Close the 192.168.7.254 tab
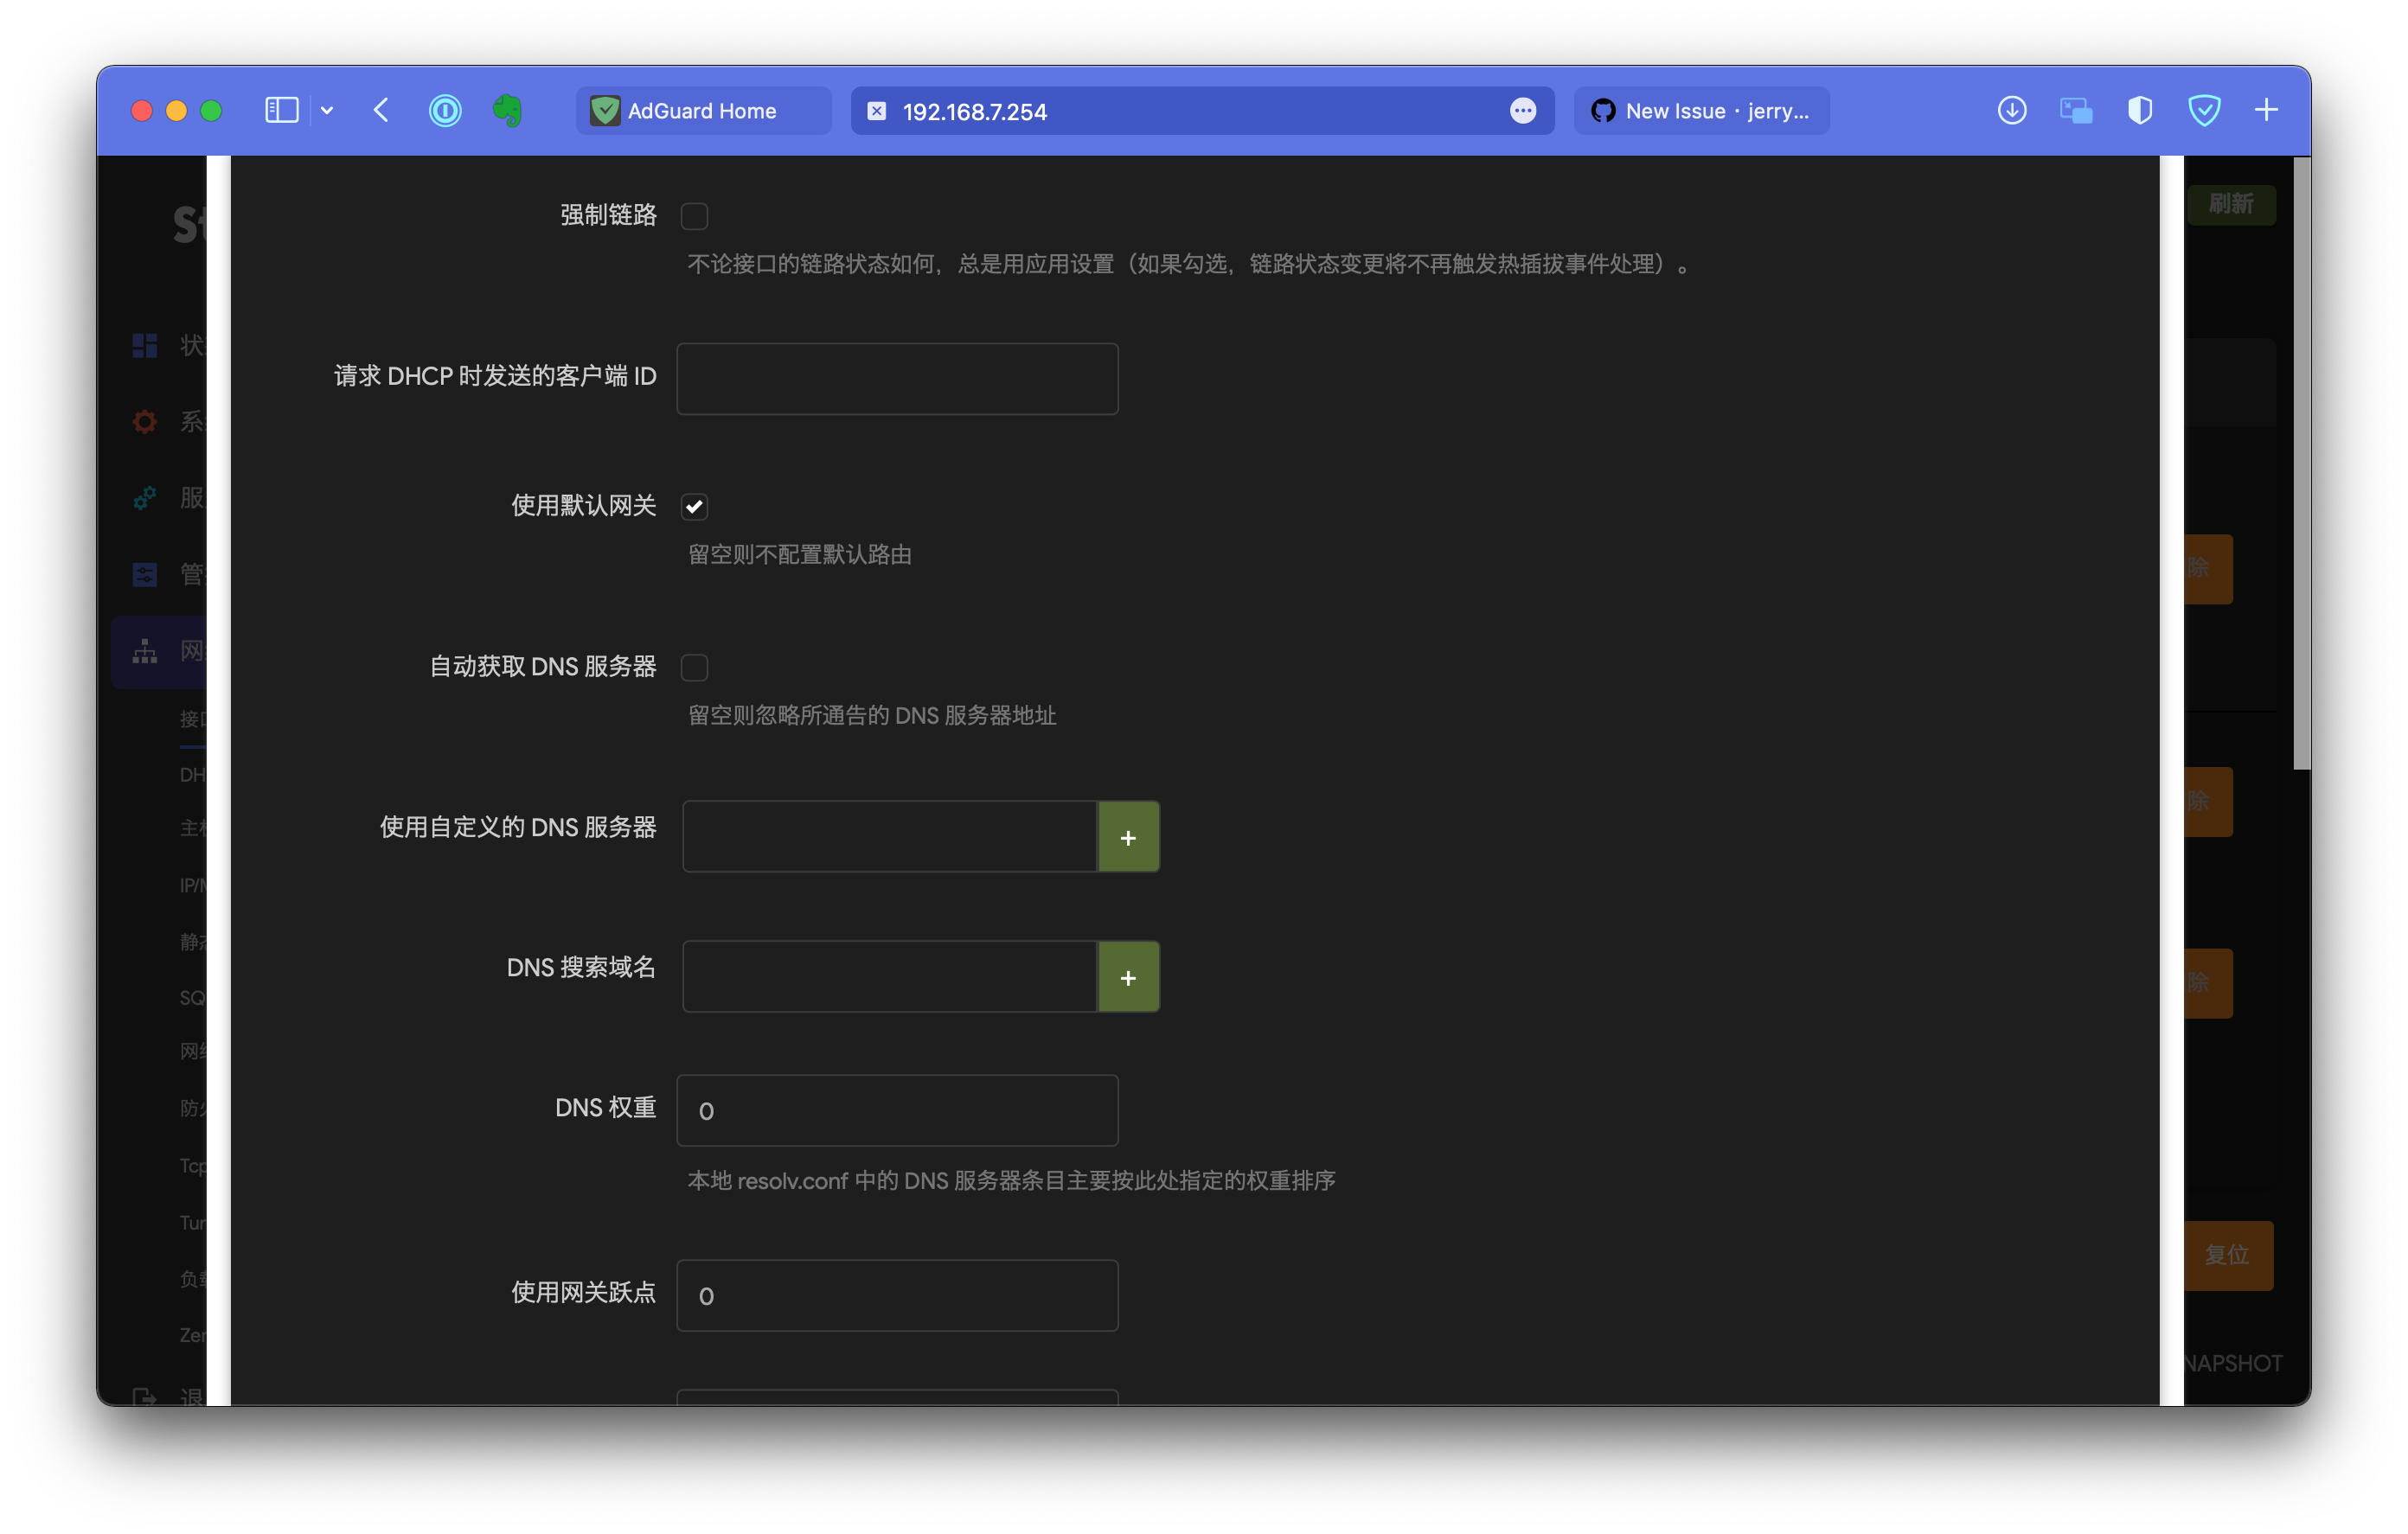Image resolution: width=2408 pixels, height=1534 pixels. pyautogui.click(x=876, y=111)
